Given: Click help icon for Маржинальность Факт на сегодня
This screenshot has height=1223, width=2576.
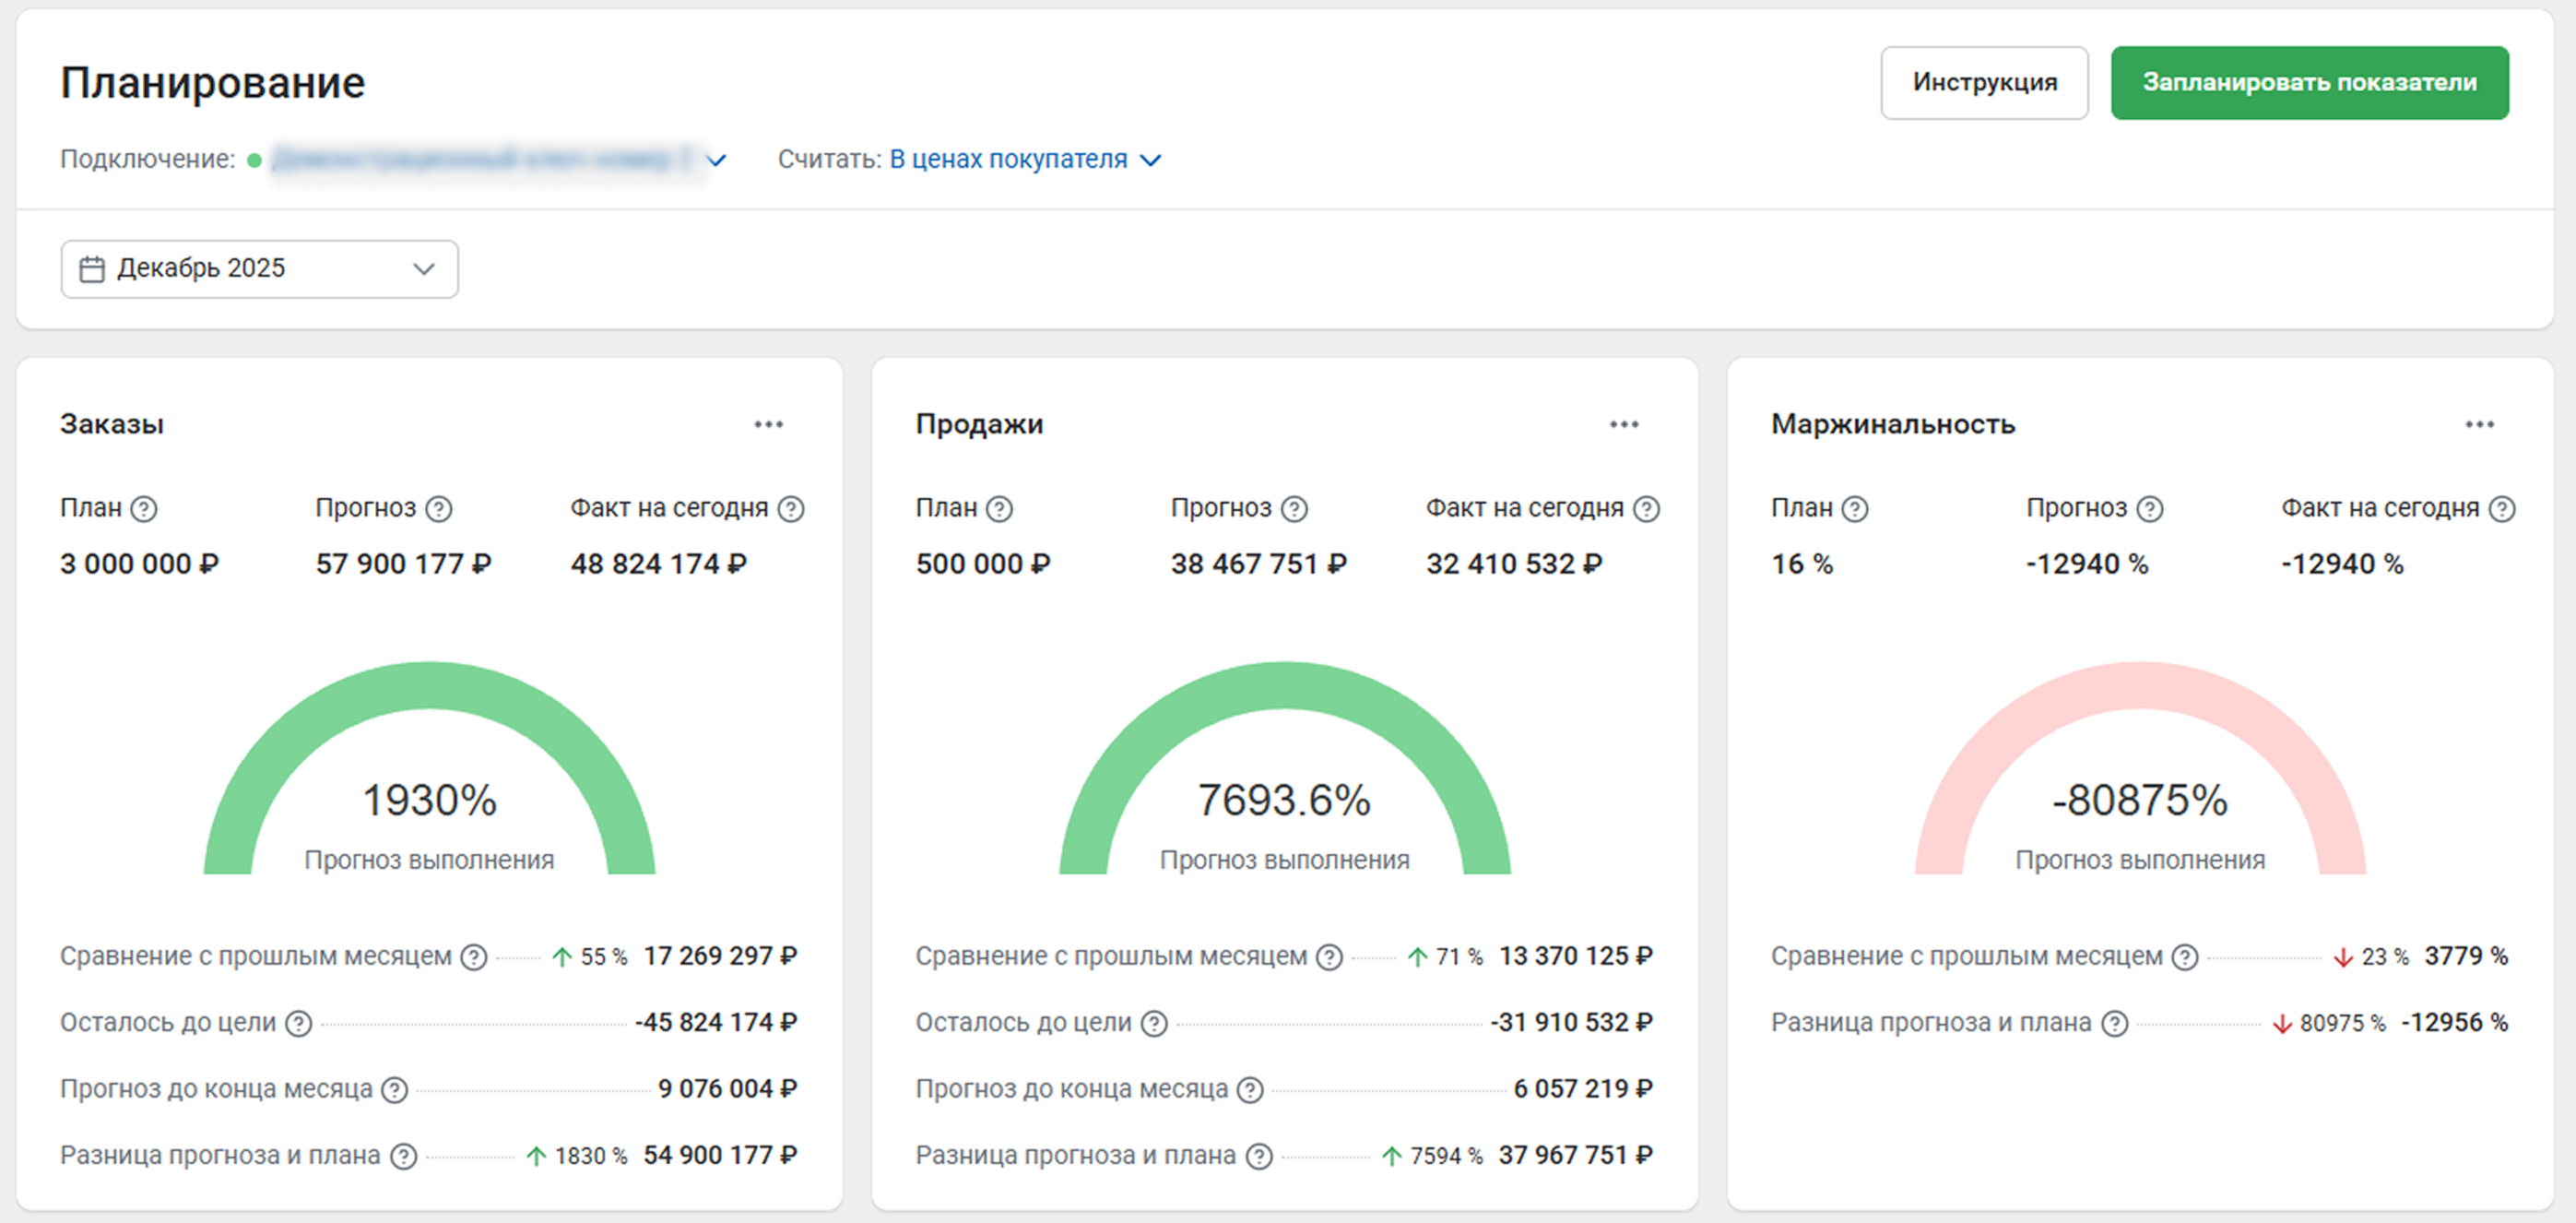Looking at the screenshot, I should 2501,509.
